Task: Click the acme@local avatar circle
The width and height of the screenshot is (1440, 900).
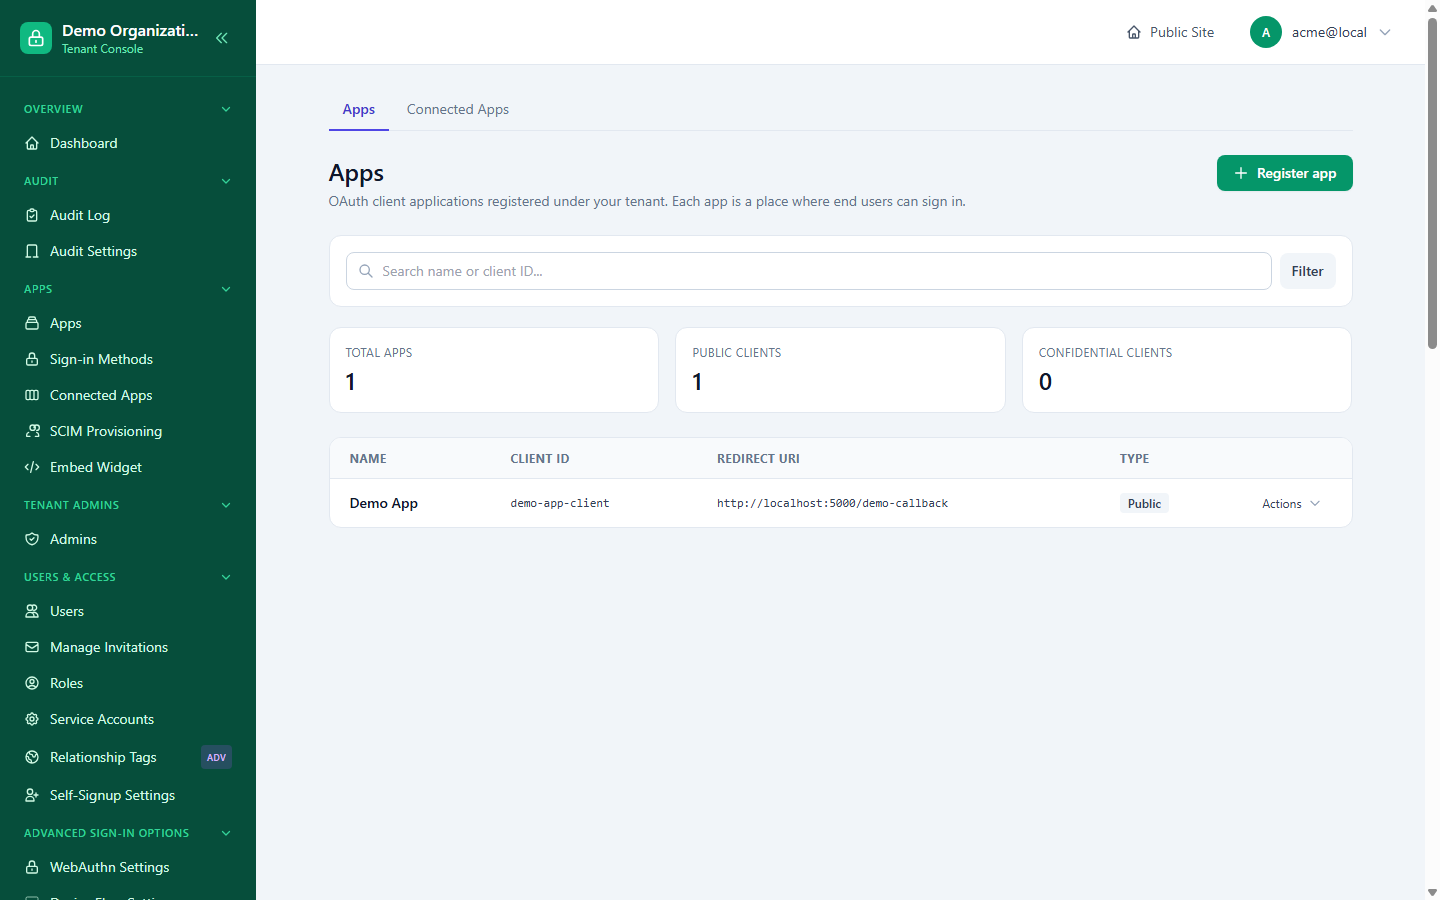Action: 1266,32
